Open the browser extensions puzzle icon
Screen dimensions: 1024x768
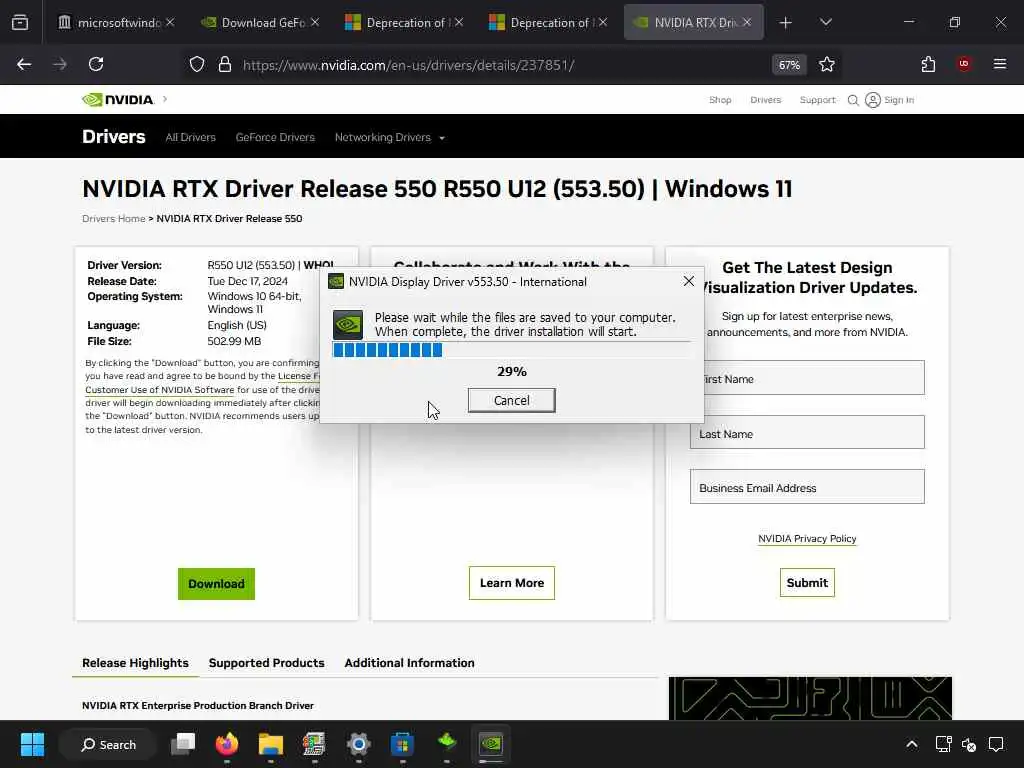[928, 64]
